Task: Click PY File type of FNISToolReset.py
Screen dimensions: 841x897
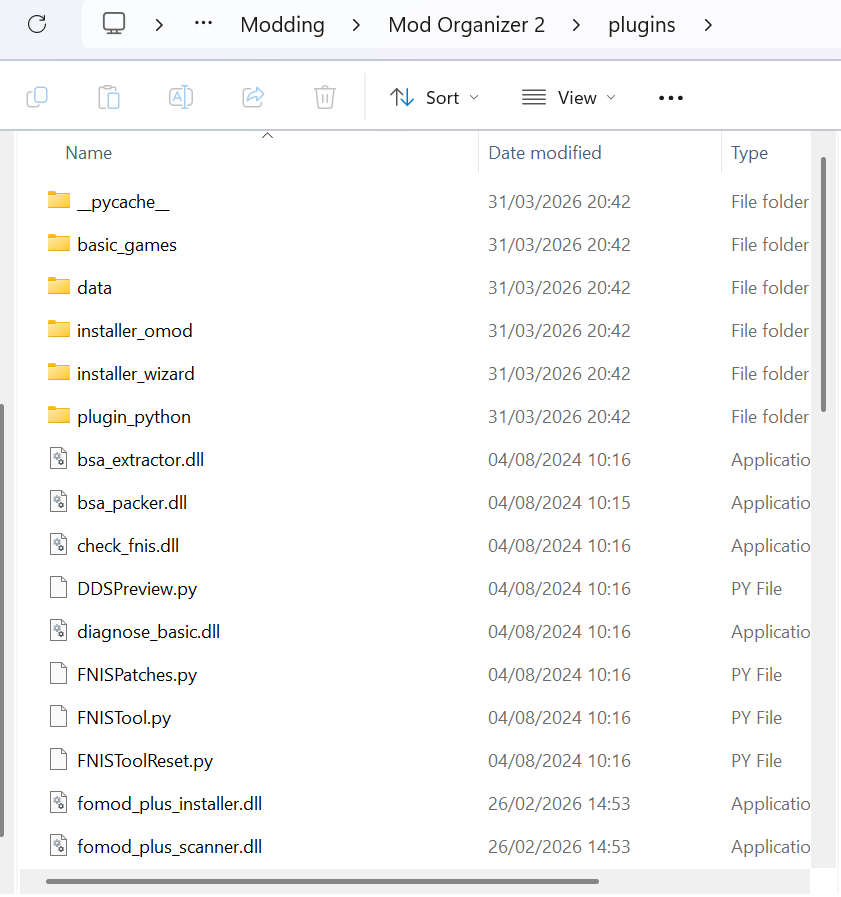Action: (x=756, y=760)
